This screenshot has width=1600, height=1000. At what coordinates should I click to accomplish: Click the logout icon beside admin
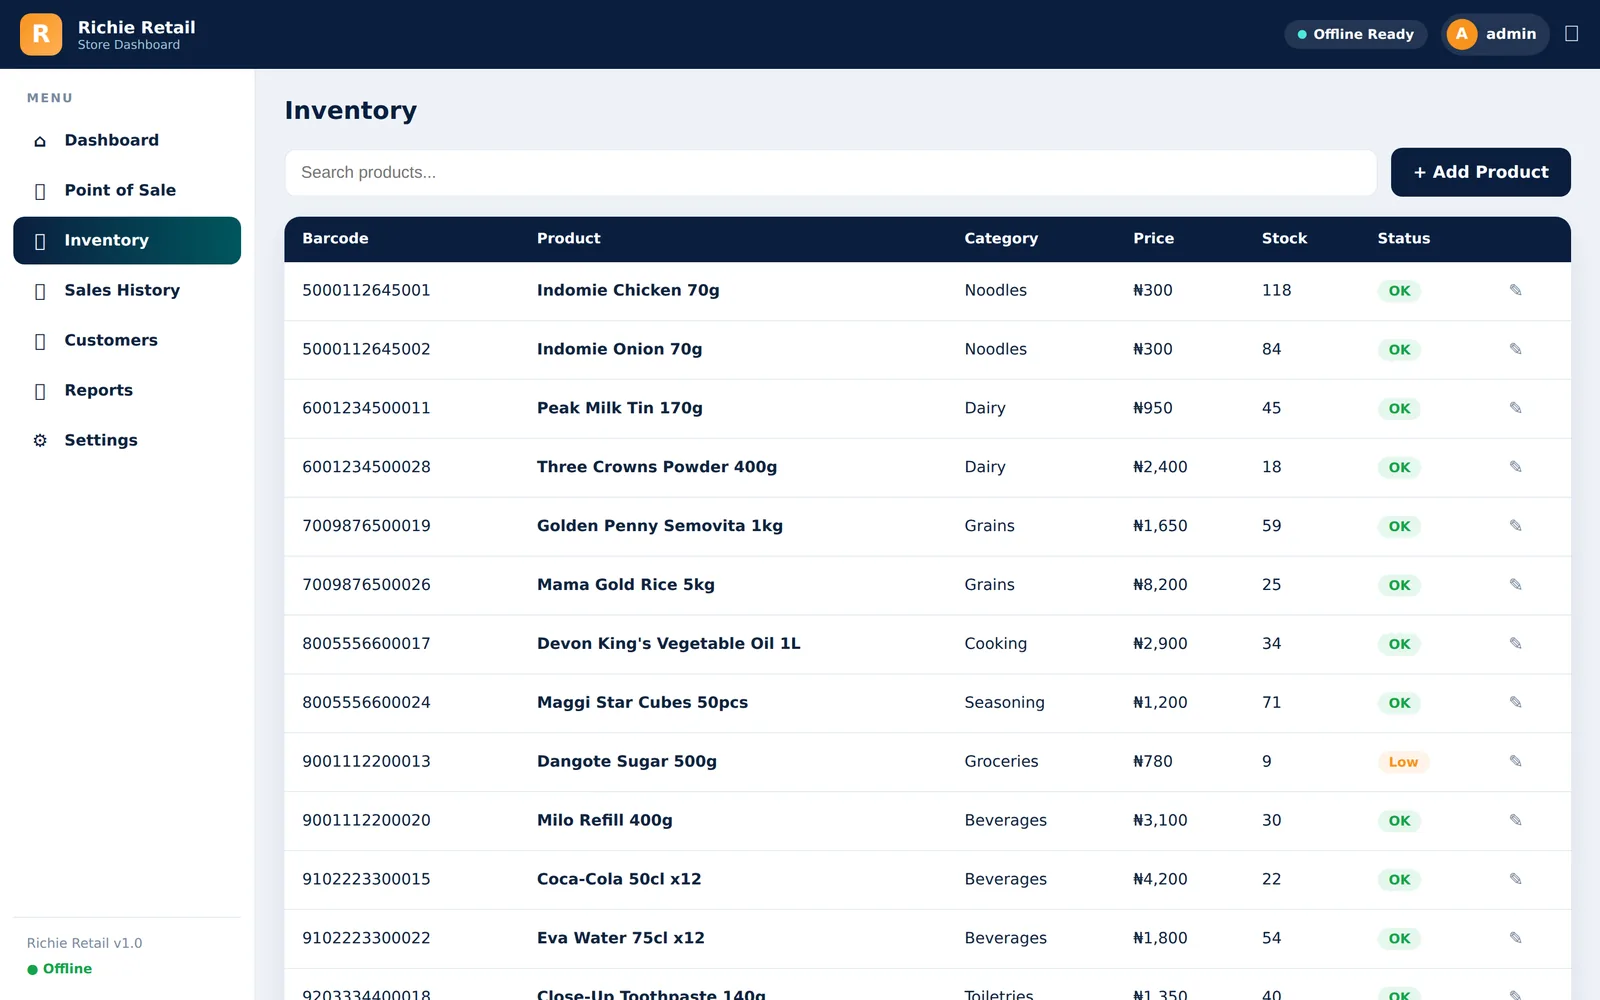[x=1571, y=34]
